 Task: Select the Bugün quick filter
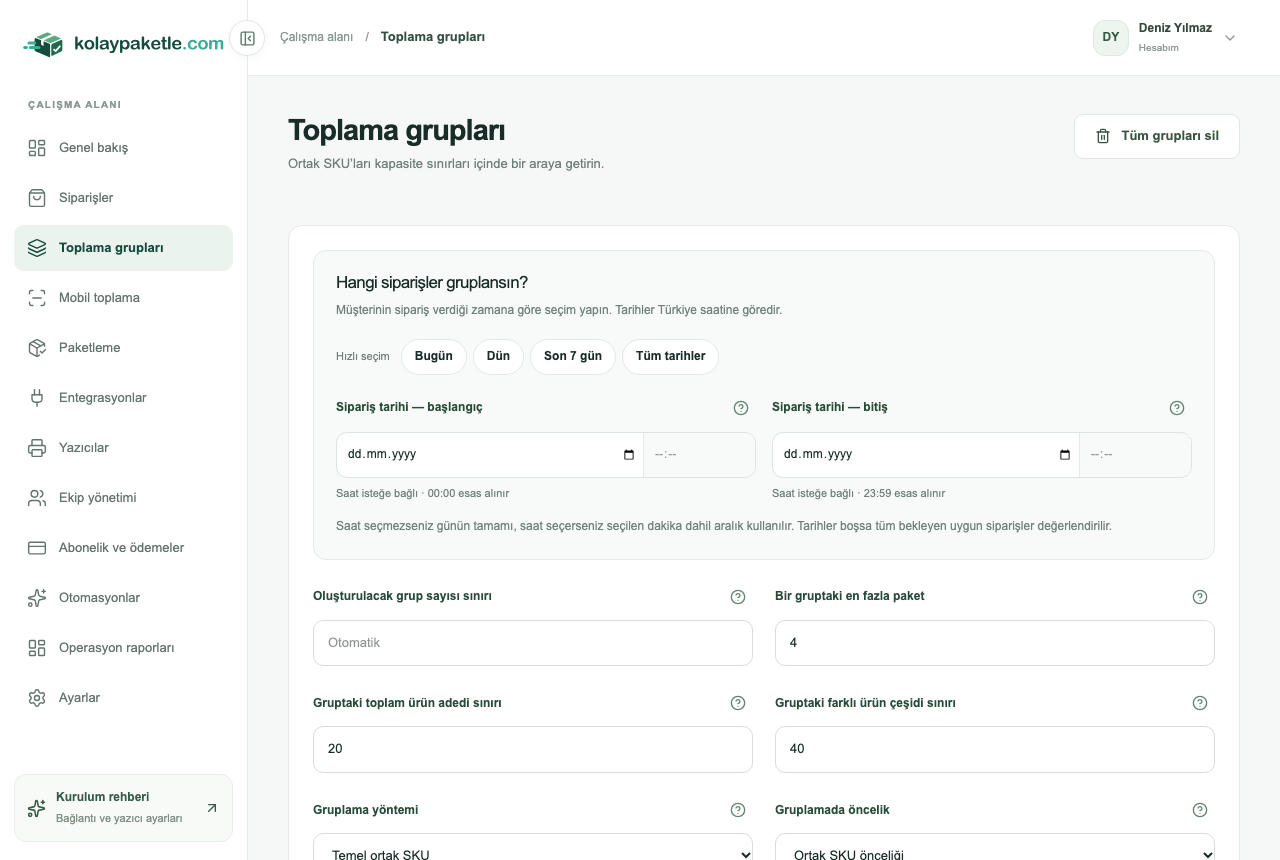(434, 357)
